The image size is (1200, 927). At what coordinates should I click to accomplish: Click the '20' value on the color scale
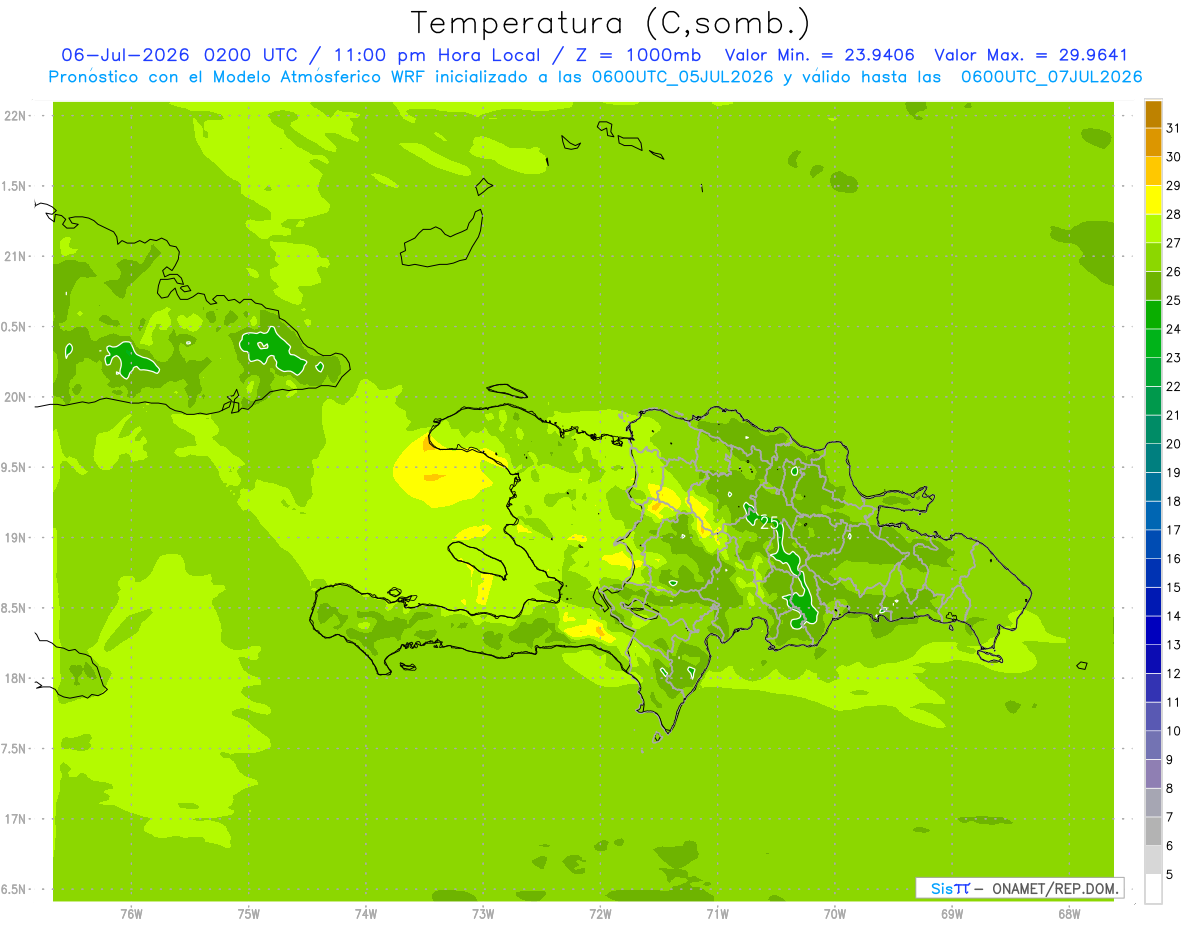[x=1173, y=444]
